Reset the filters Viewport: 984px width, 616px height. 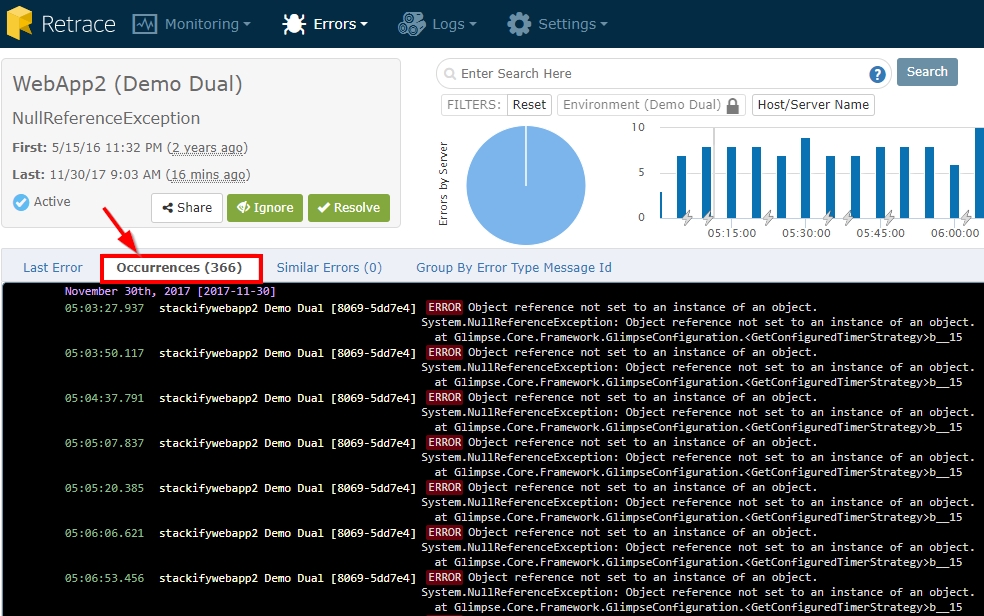[529, 105]
